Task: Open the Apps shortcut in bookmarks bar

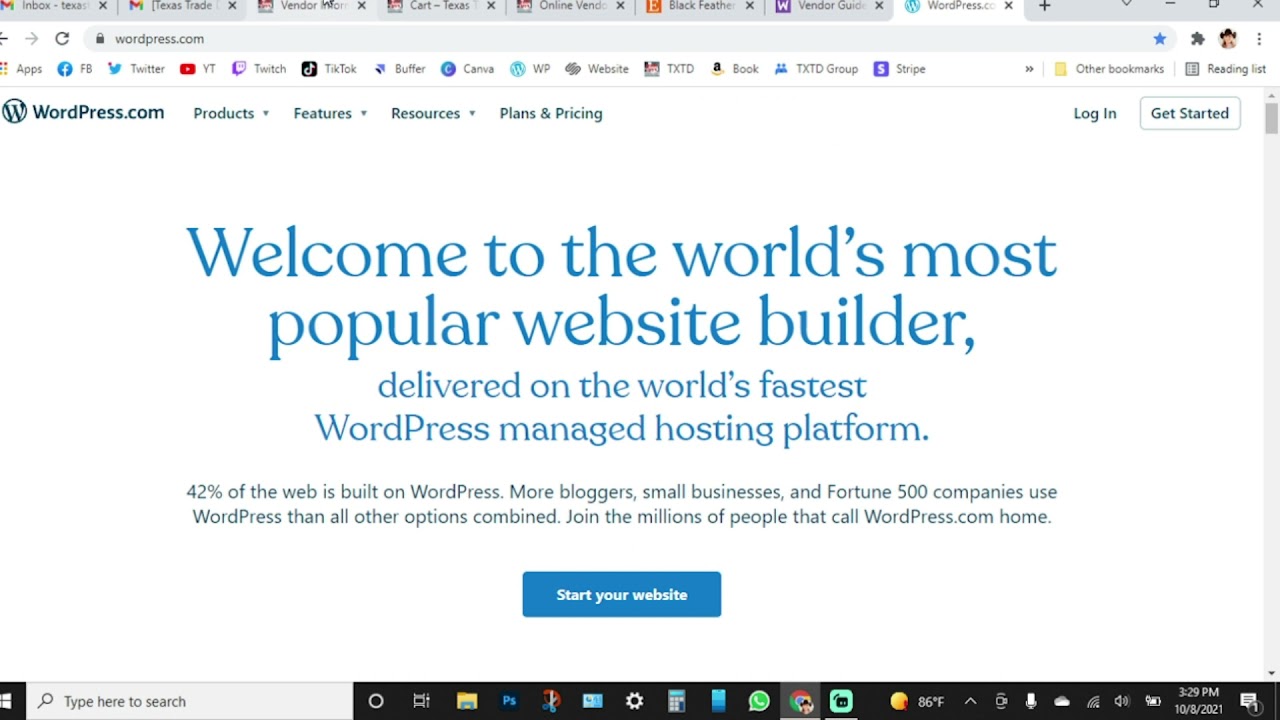Action: pyautogui.click(x=21, y=69)
